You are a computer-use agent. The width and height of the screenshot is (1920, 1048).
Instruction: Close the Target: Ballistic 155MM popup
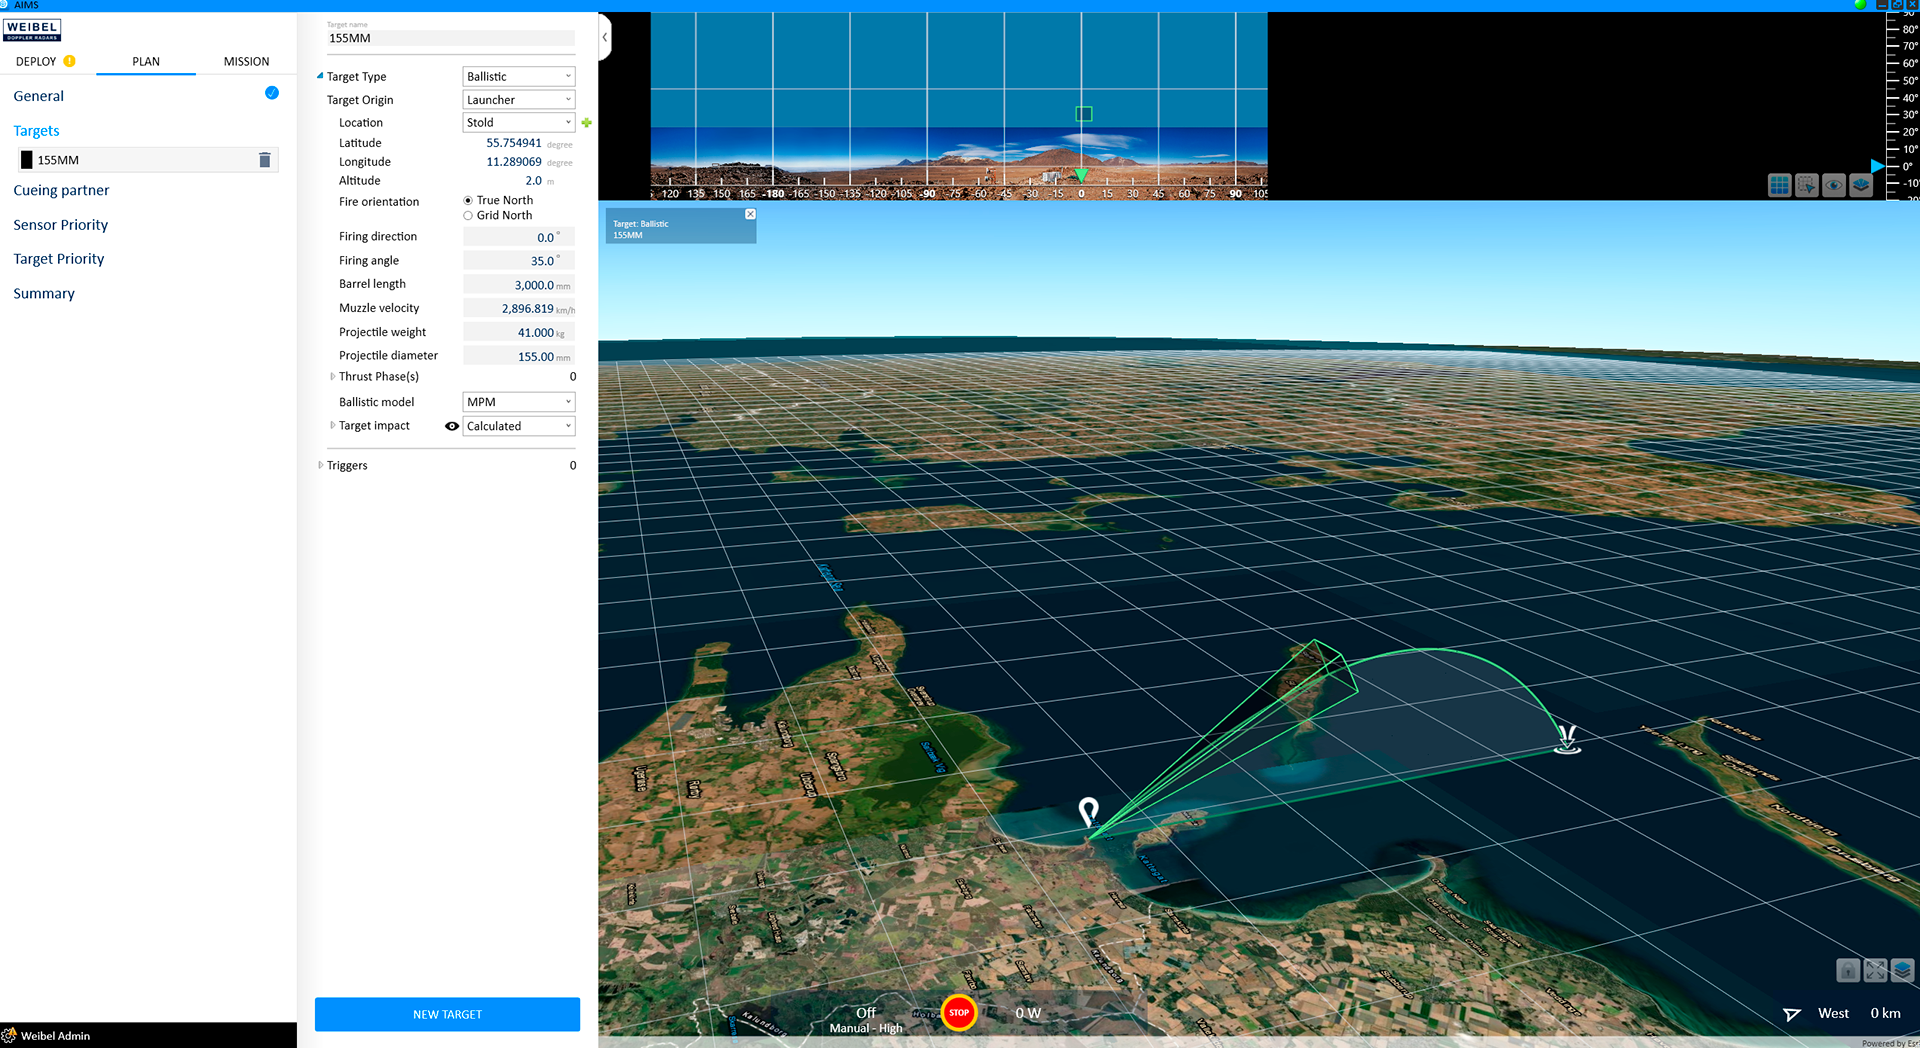tap(750, 214)
